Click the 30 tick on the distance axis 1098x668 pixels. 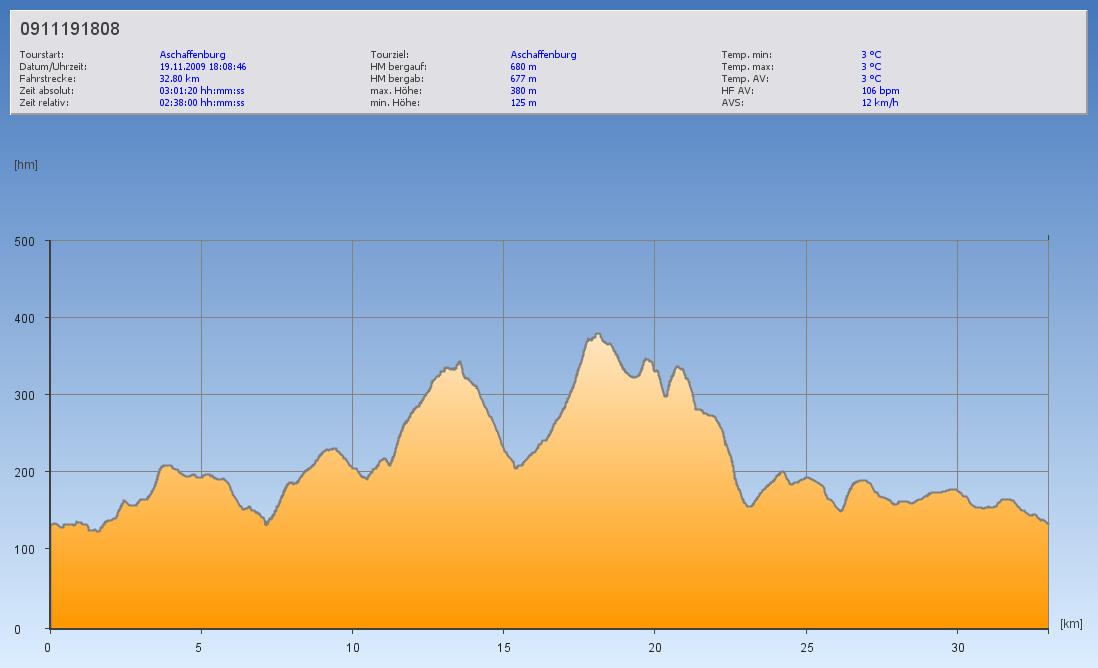957,647
